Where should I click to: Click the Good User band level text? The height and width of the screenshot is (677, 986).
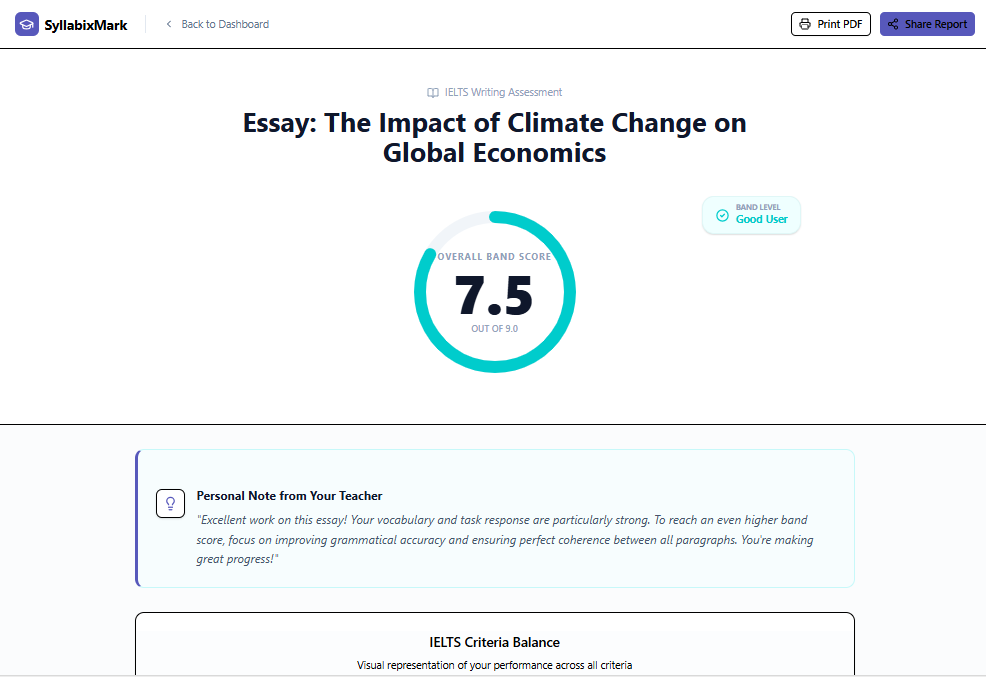coord(762,220)
